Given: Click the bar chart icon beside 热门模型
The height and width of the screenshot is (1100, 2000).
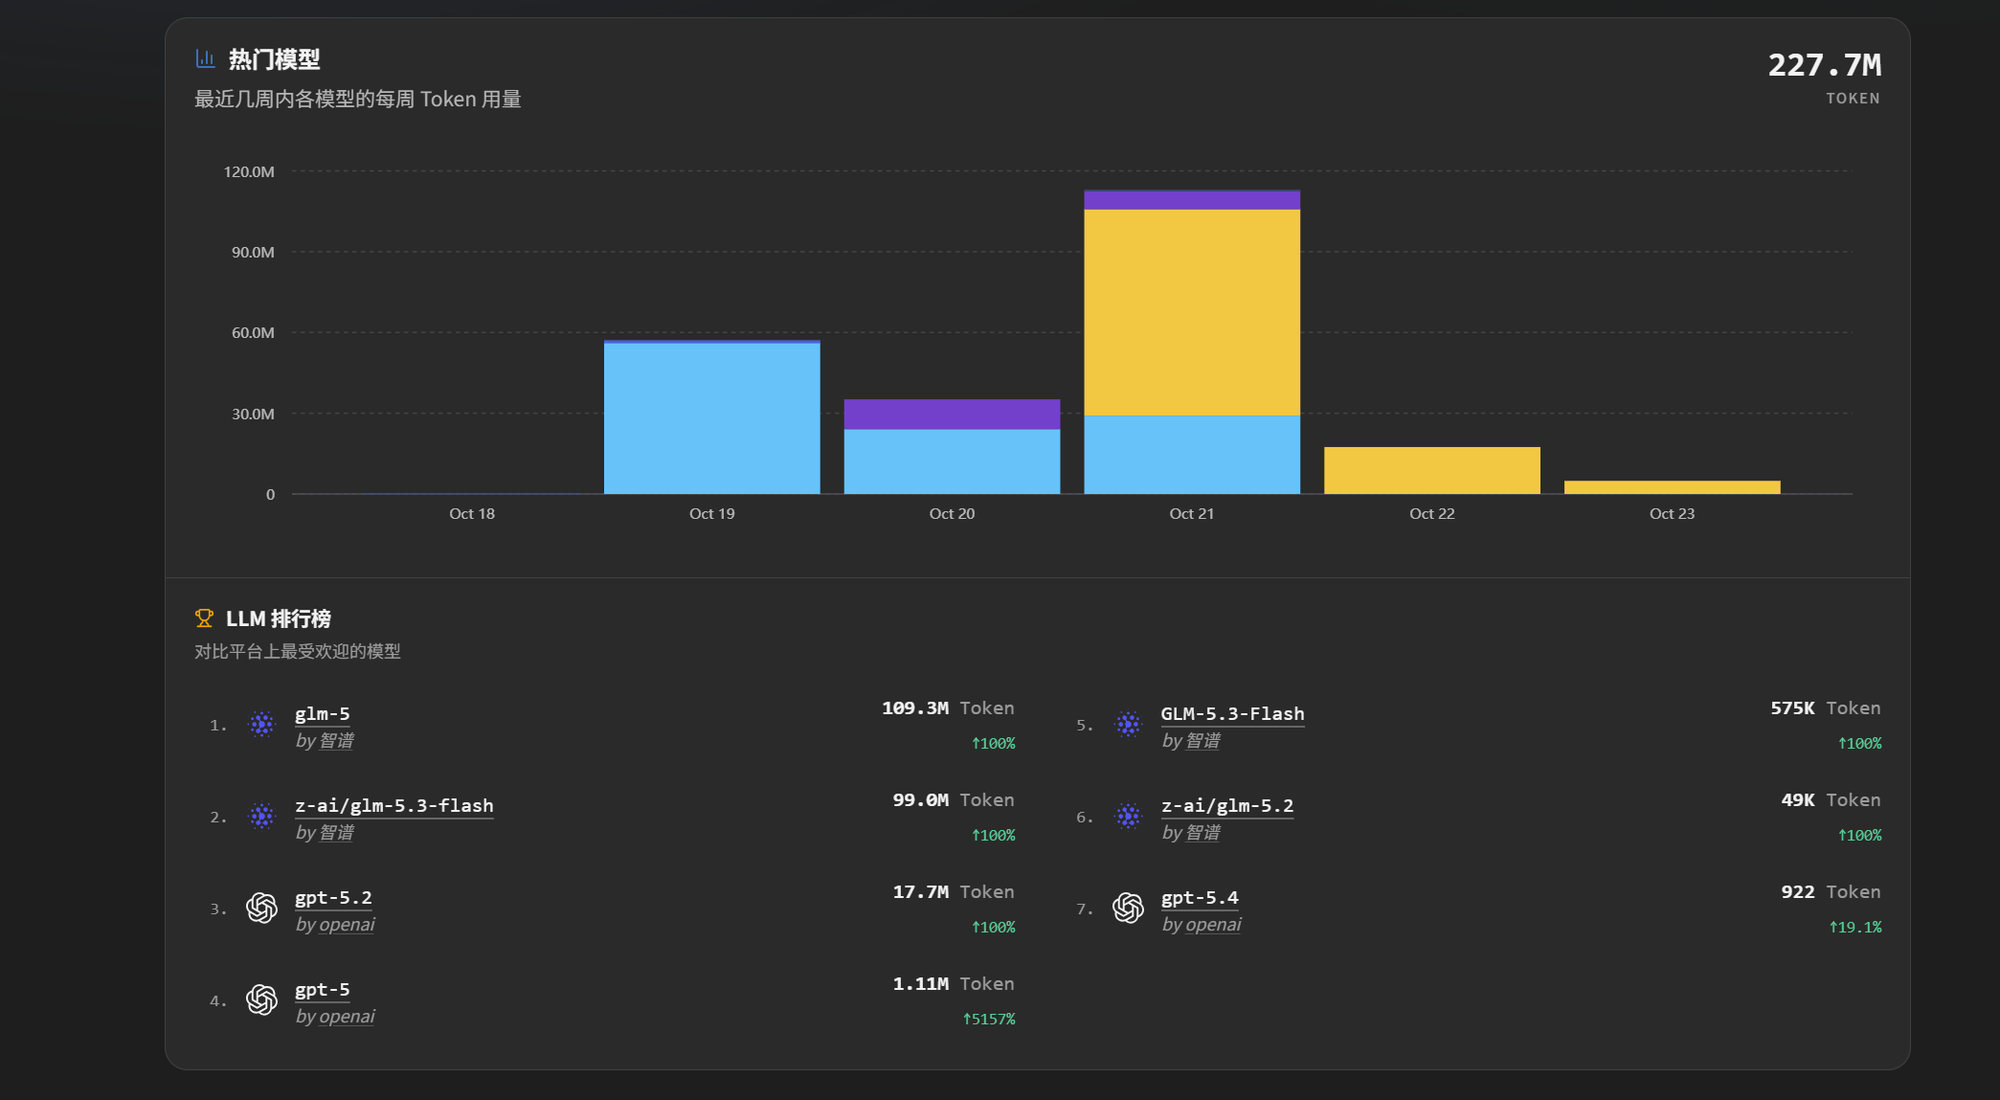Looking at the screenshot, I should point(205,59).
